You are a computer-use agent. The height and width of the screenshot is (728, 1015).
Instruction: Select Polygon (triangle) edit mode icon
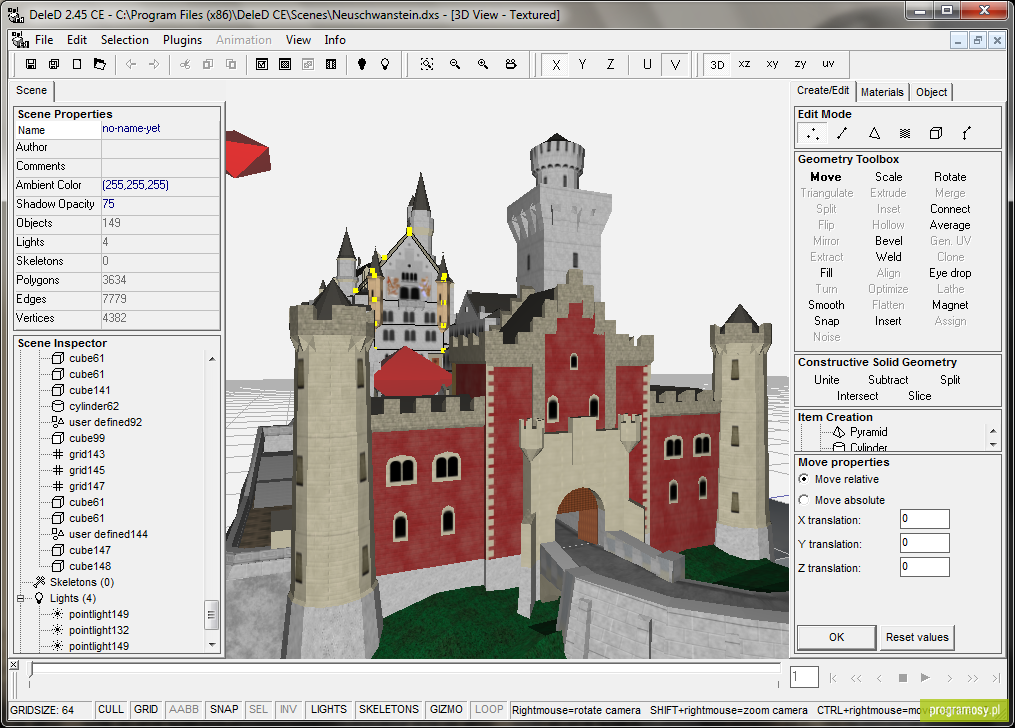click(874, 133)
